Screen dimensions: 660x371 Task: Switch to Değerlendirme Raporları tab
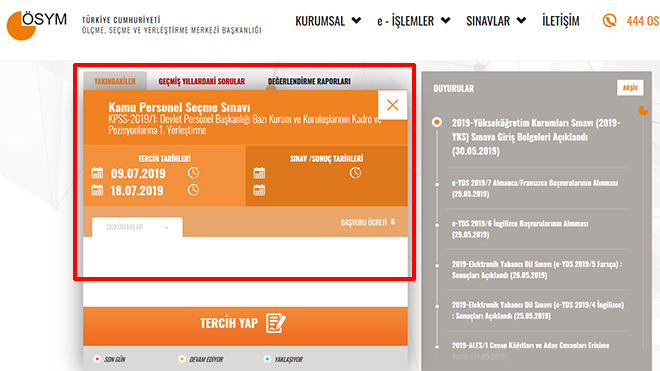pos(309,81)
